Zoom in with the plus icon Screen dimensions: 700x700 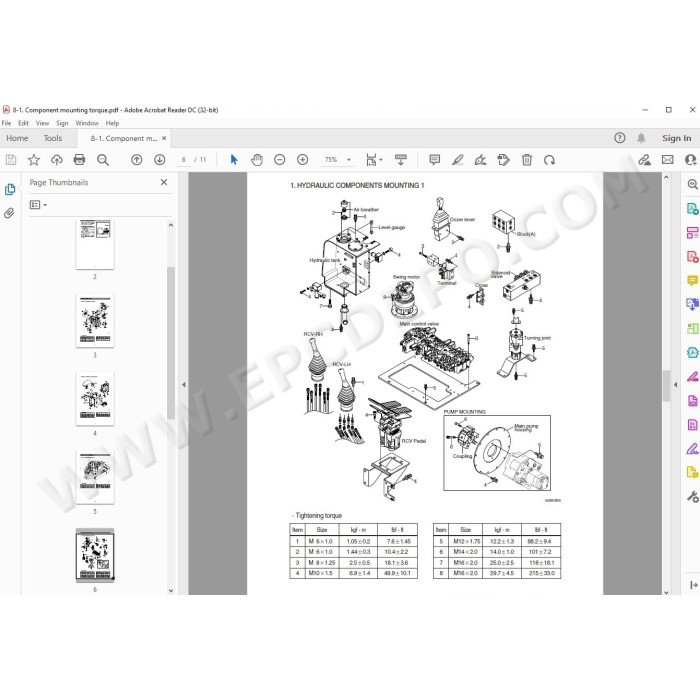coord(303,160)
